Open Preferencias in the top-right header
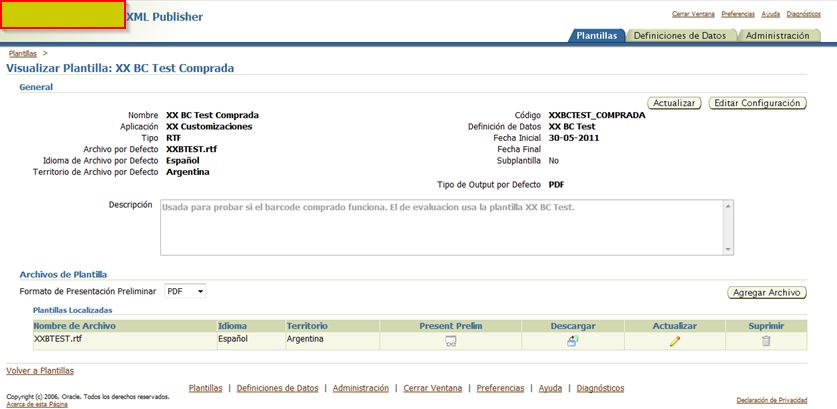This screenshot has width=837, height=409. coord(738,14)
